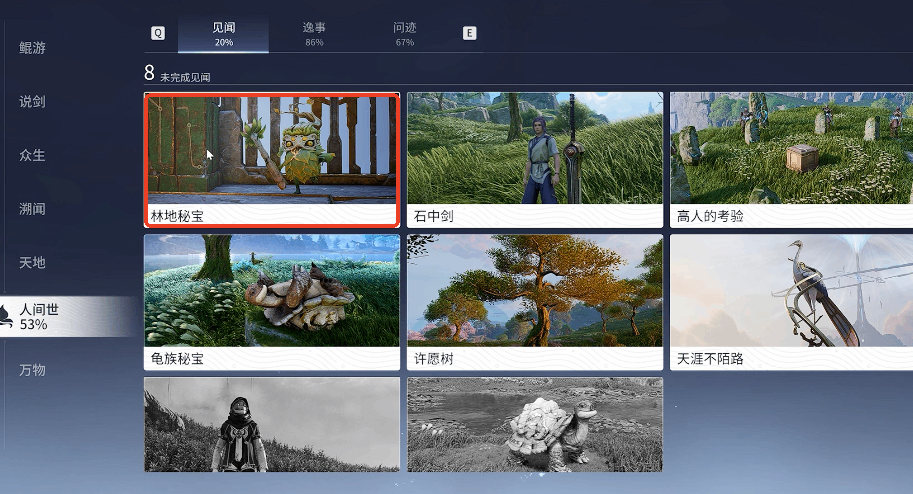The image size is (913, 494).
Task: Select 鲲游 in the sidebar
Action: pyautogui.click(x=32, y=48)
